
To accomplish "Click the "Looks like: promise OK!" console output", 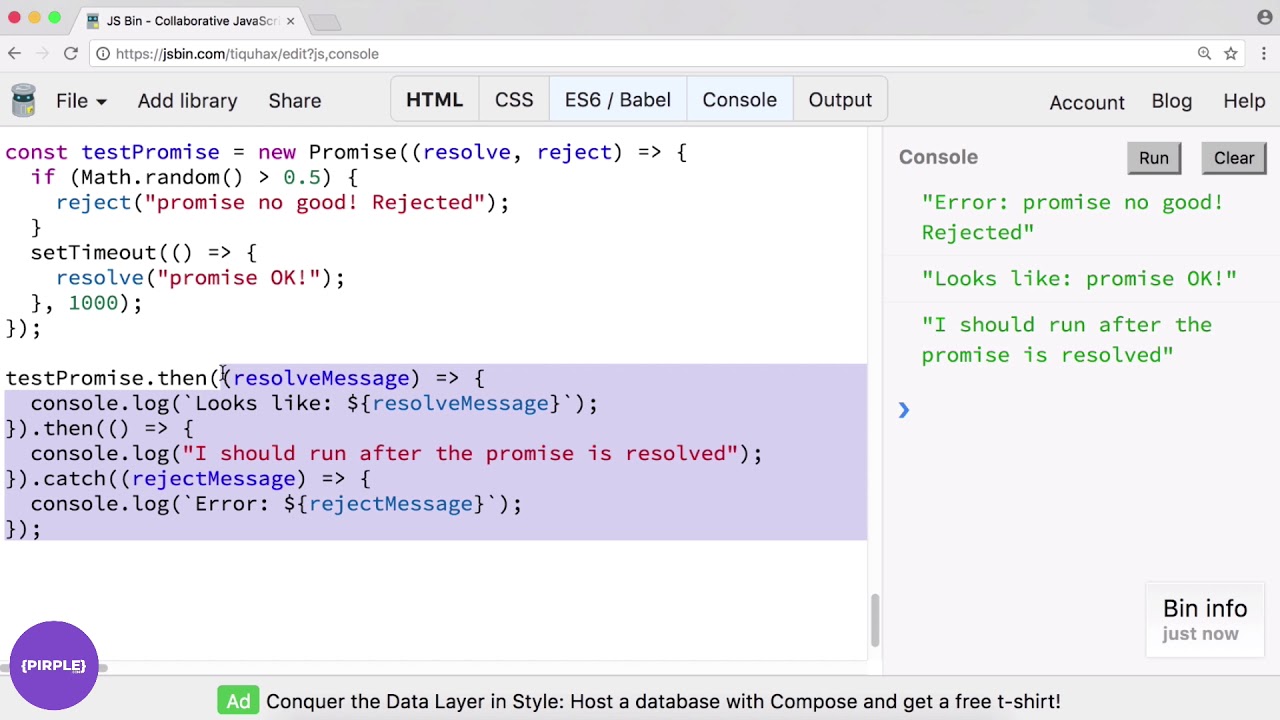I will click(x=1079, y=279).
